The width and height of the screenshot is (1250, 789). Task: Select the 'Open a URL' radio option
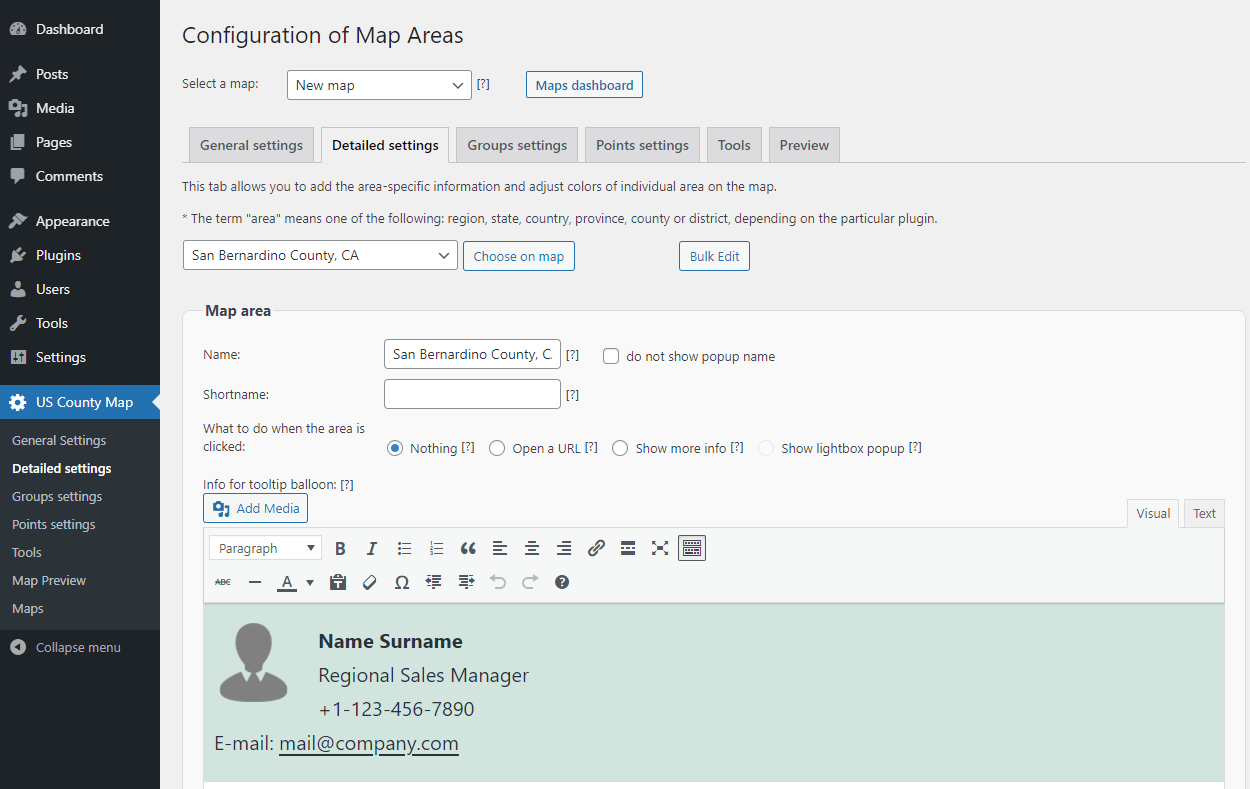[x=497, y=448]
